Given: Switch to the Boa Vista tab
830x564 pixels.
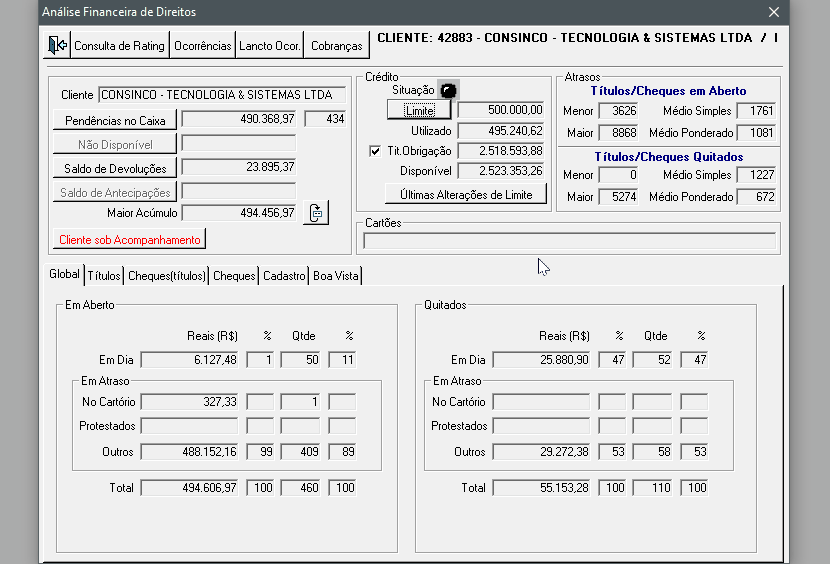Looking at the screenshot, I should 336,276.
